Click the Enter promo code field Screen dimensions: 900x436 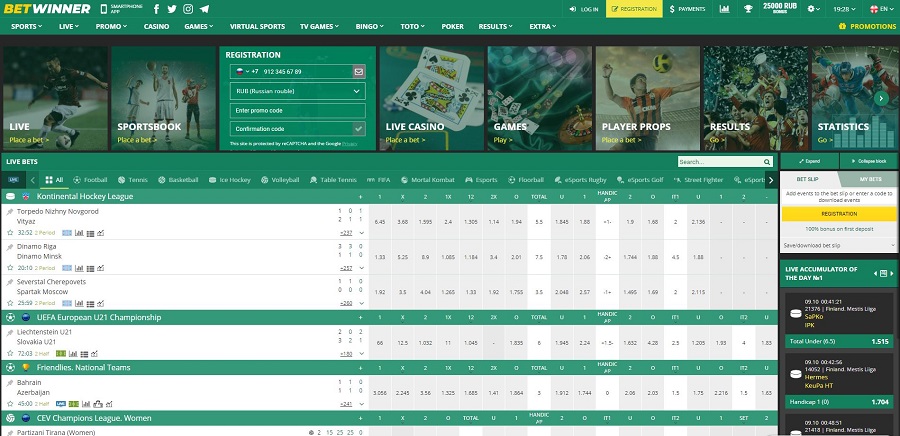coord(297,110)
